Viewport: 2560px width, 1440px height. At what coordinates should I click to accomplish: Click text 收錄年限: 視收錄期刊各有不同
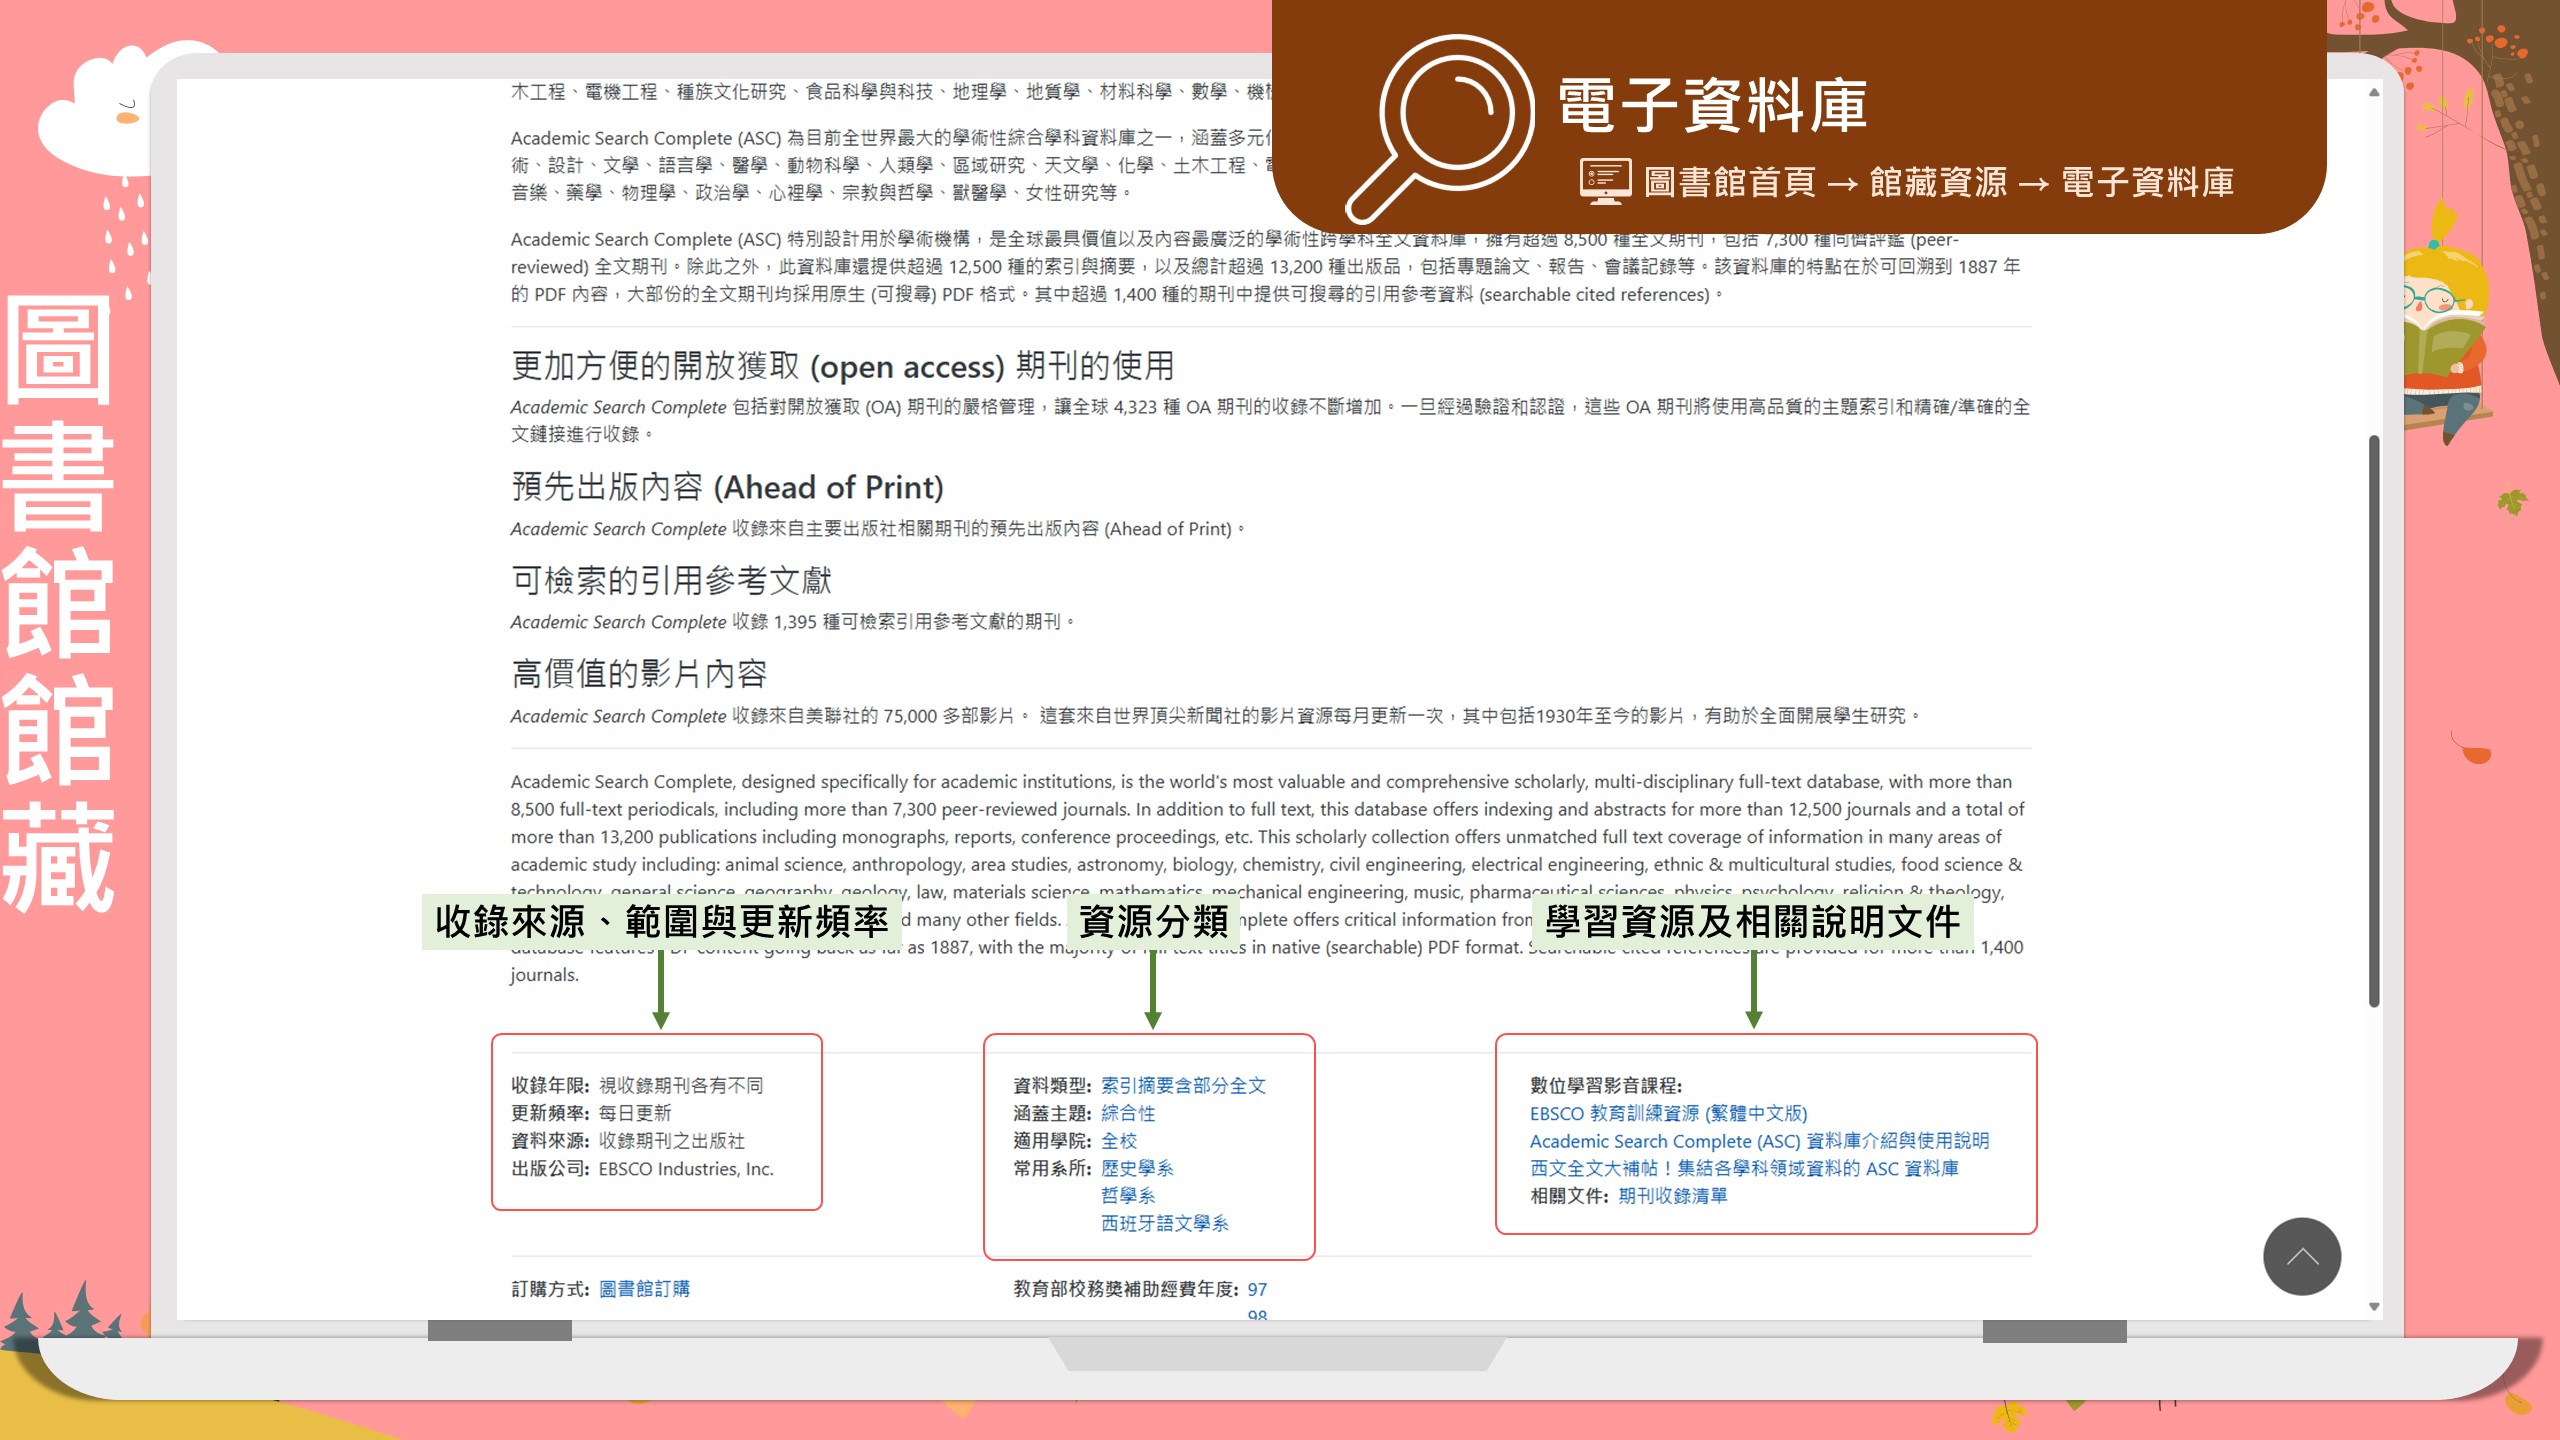point(637,1085)
